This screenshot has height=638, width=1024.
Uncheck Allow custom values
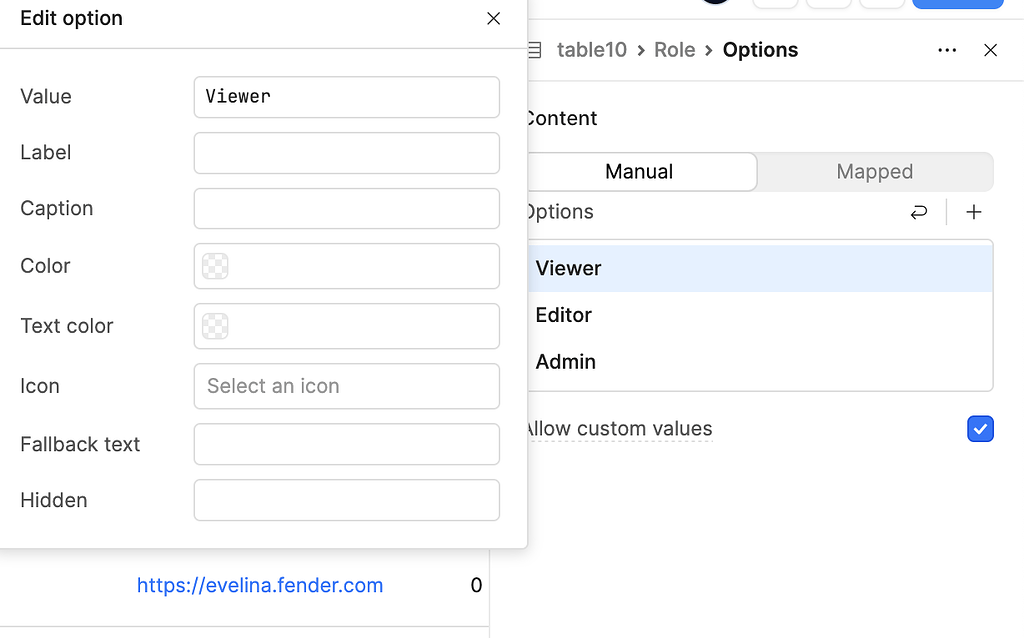pos(980,428)
